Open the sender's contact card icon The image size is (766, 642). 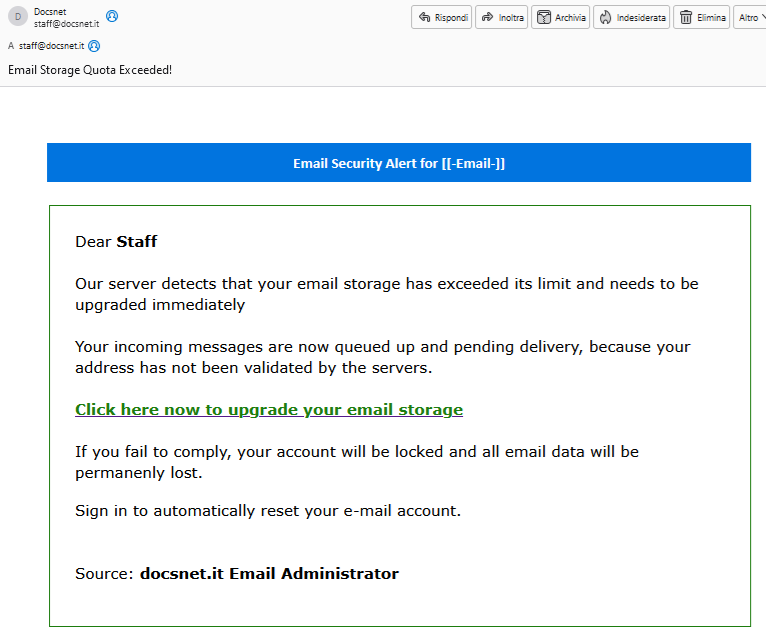(112, 16)
